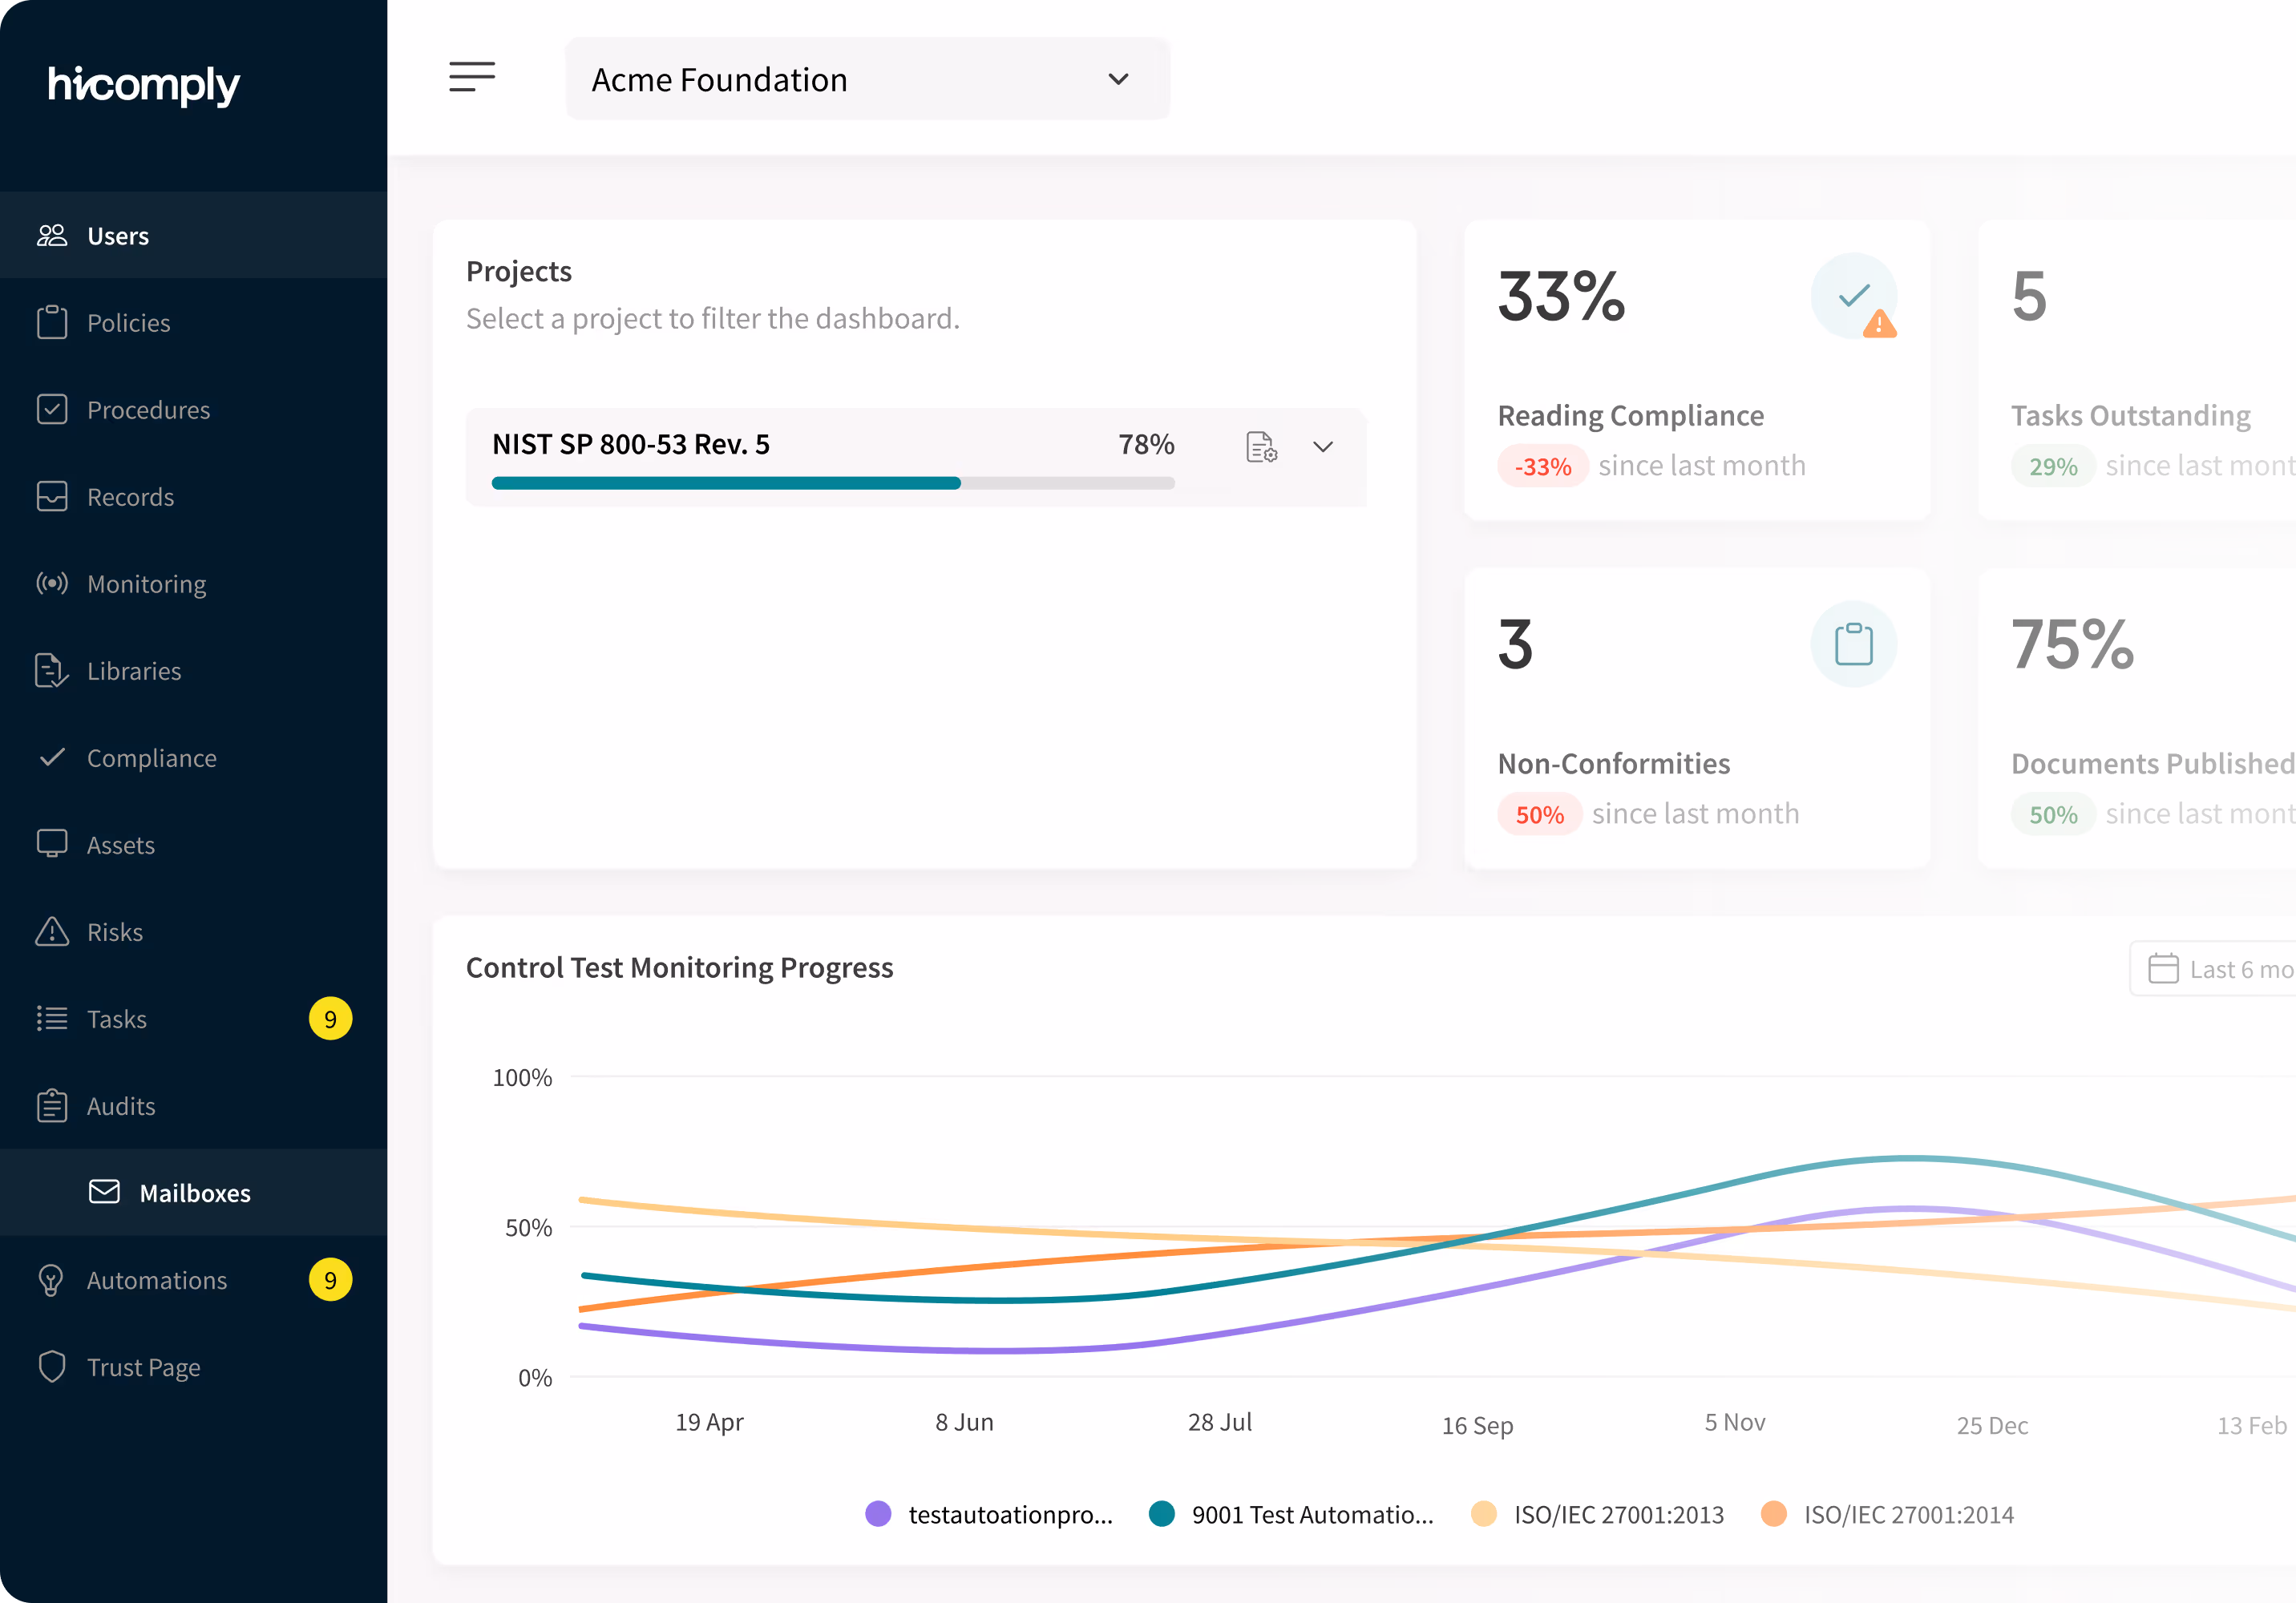Image resolution: width=2296 pixels, height=1603 pixels.
Task: Select the Trust Page shield icon
Action: coord(53,1366)
